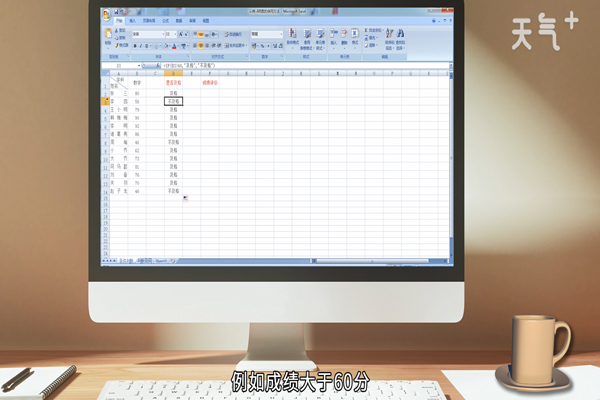This screenshot has height=400, width=600.
Task: Click the Insert cells (插入) icon
Action: (x=333, y=33)
